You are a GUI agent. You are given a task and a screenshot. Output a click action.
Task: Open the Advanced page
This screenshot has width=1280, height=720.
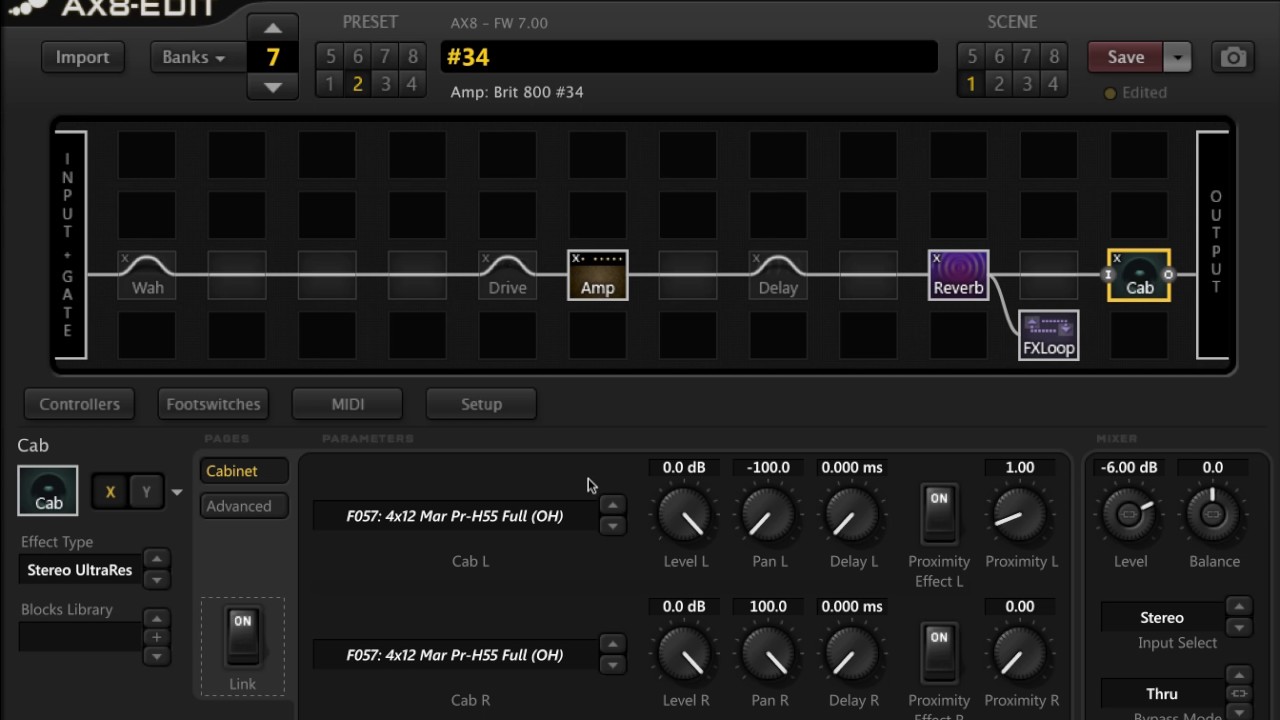point(244,506)
